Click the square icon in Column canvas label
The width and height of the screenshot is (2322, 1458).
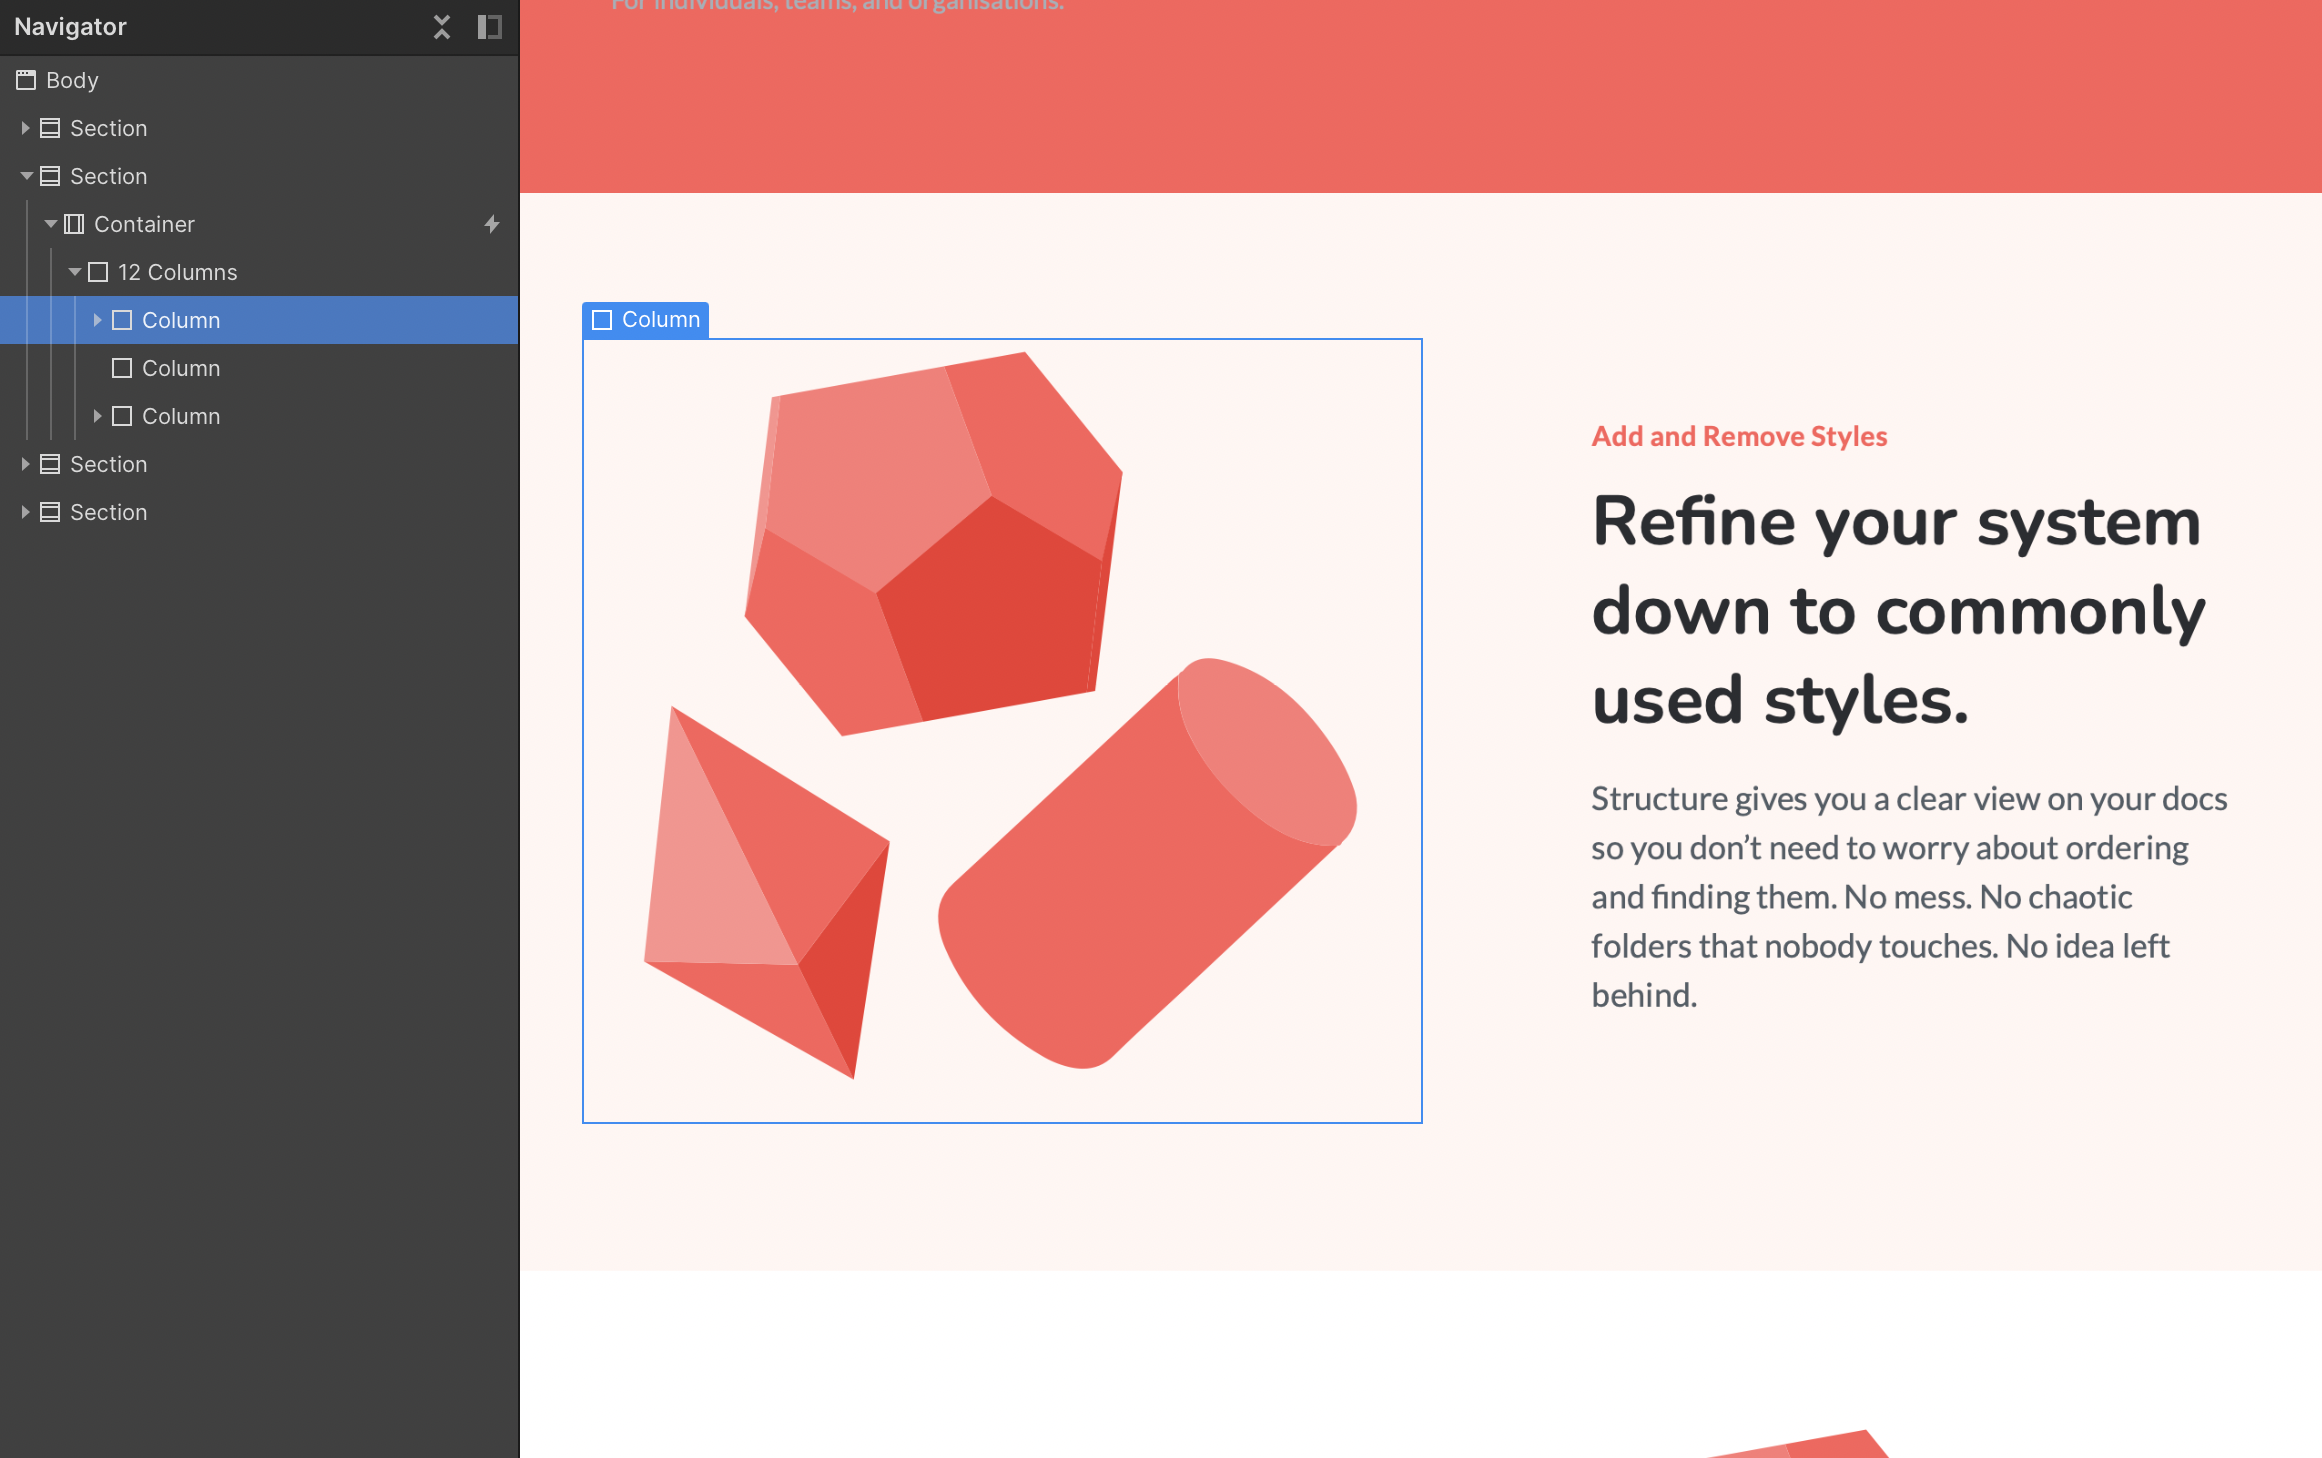602,320
